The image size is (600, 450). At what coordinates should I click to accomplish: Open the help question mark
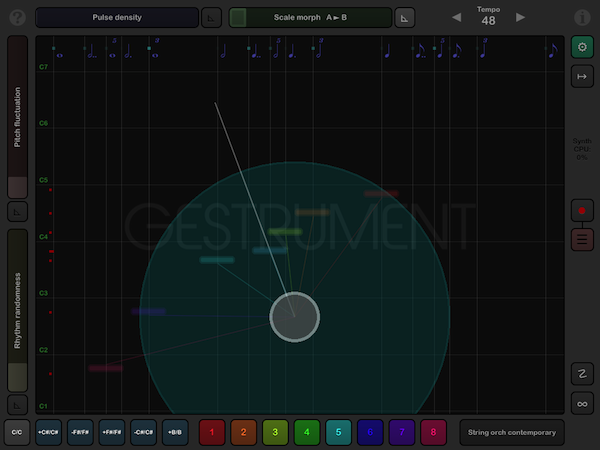[x=18, y=18]
